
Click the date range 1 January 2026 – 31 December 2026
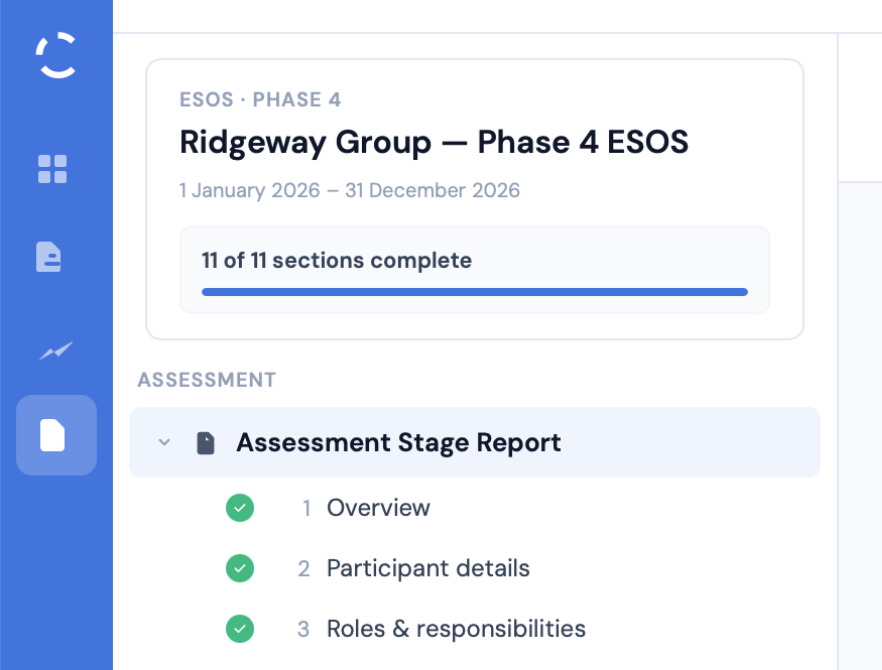click(x=349, y=191)
